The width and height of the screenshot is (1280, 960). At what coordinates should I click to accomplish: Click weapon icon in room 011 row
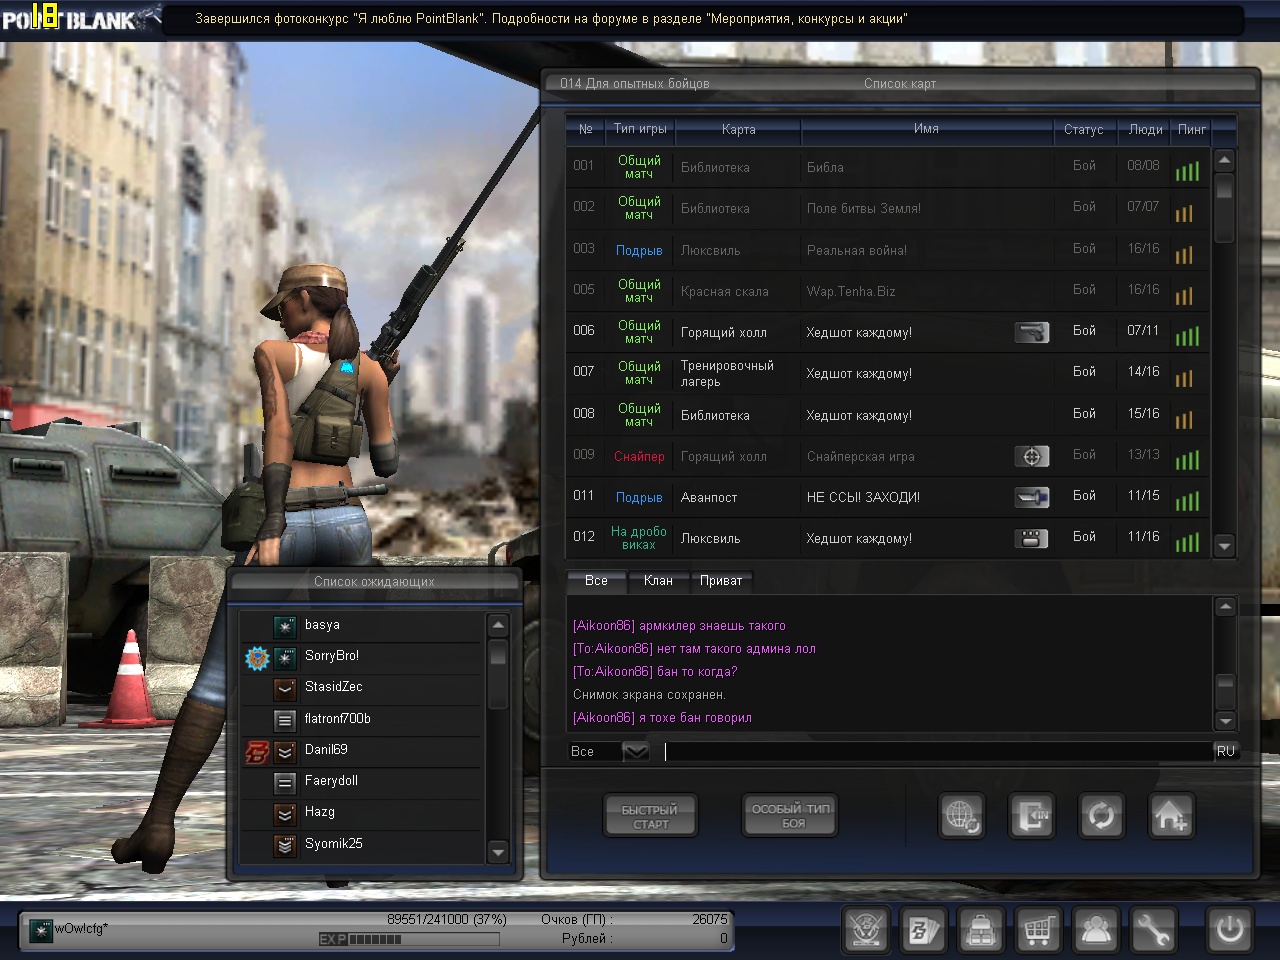[1031, 497]
